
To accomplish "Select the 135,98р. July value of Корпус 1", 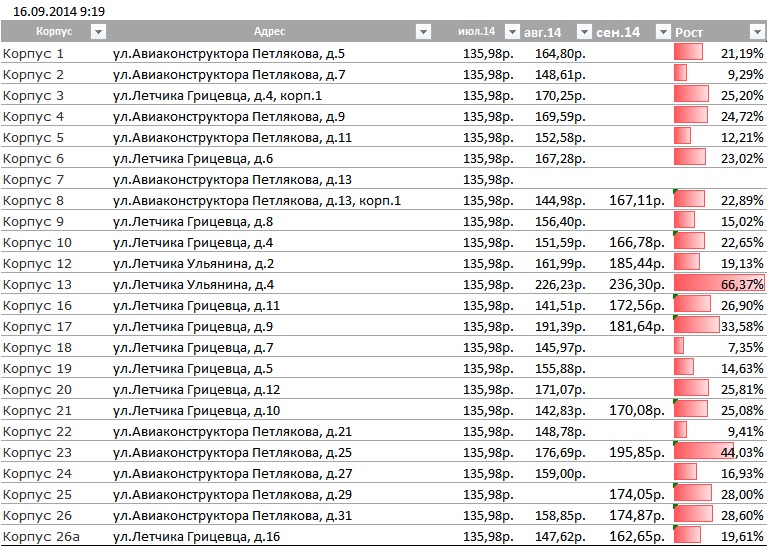I will coord(488,53).
